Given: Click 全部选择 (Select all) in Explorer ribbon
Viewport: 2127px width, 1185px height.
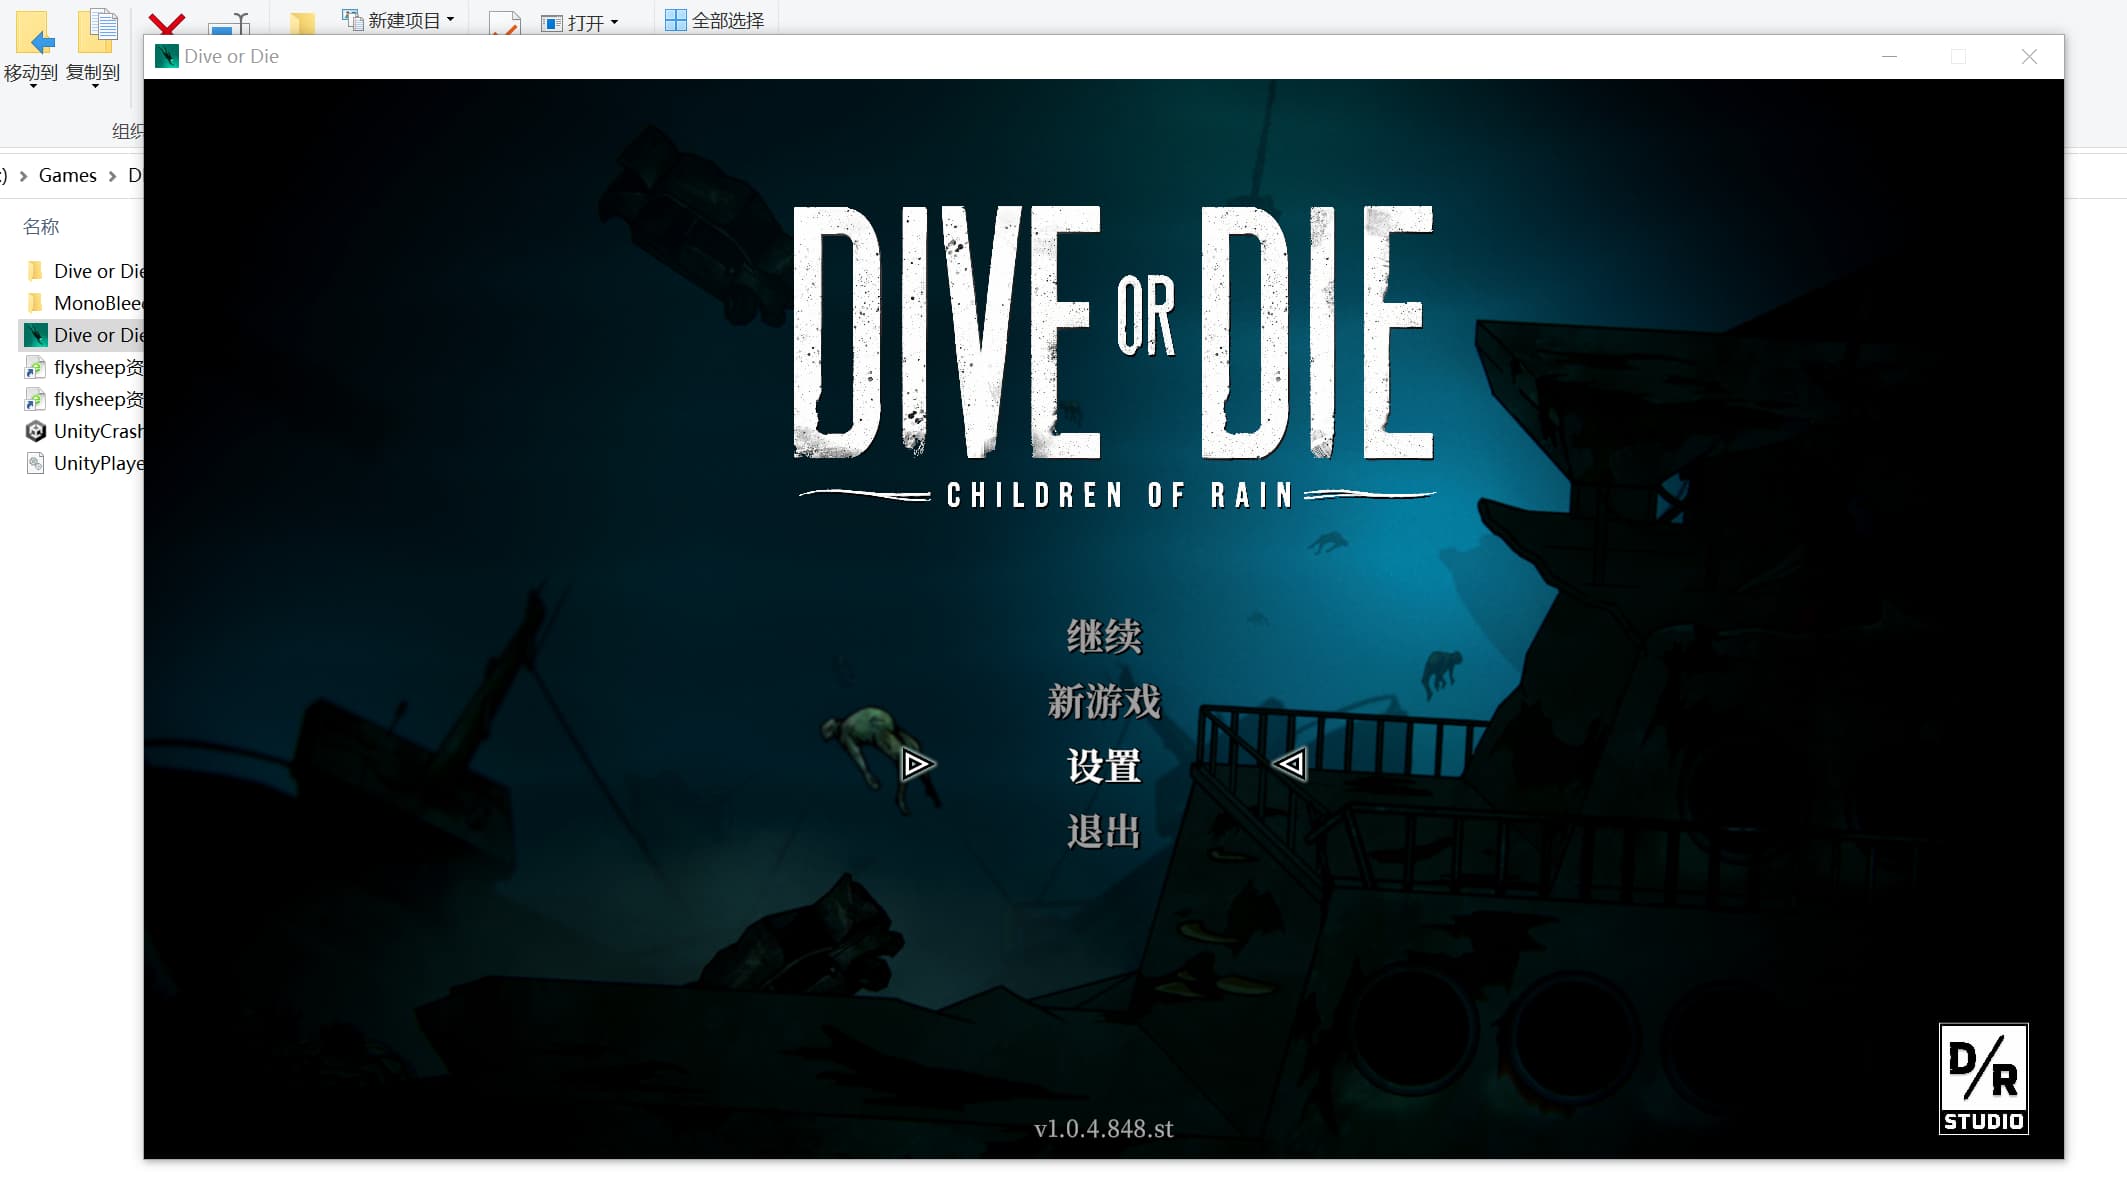Looking at the screenshot, I should coord(715,20).
